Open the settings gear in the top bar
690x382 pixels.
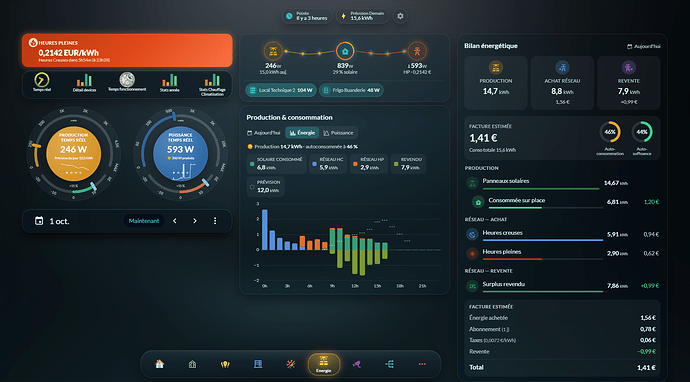tap(400, 16)
